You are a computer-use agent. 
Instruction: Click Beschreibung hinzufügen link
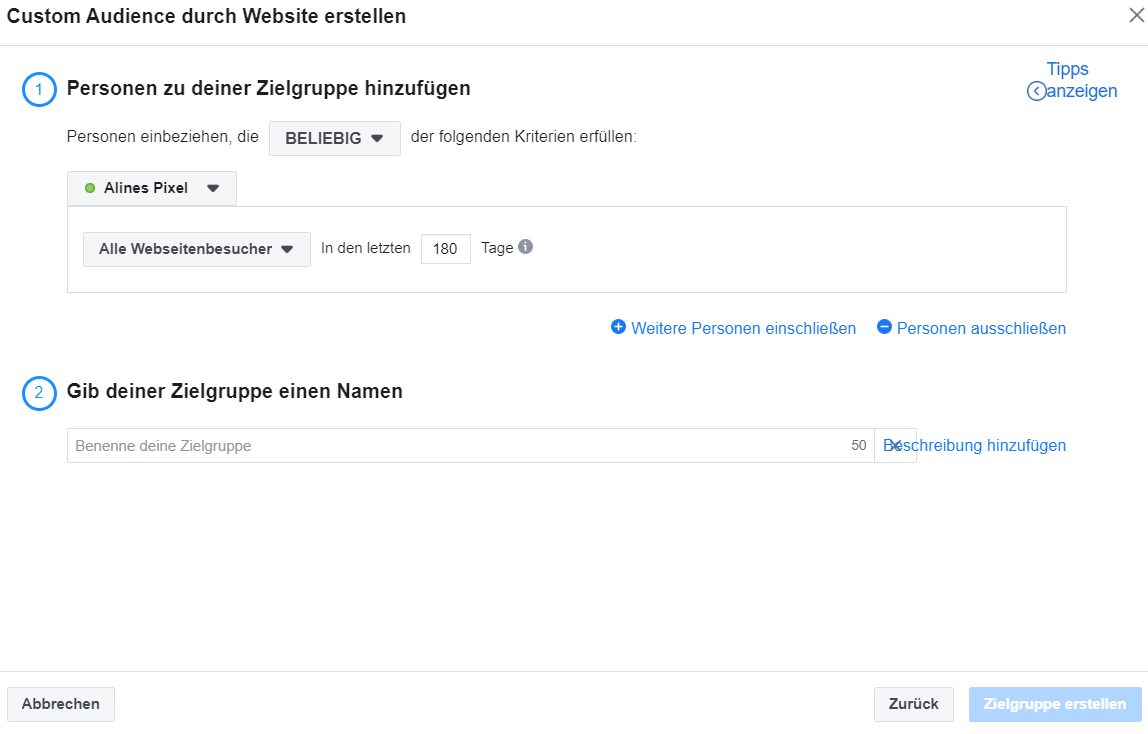974,446
